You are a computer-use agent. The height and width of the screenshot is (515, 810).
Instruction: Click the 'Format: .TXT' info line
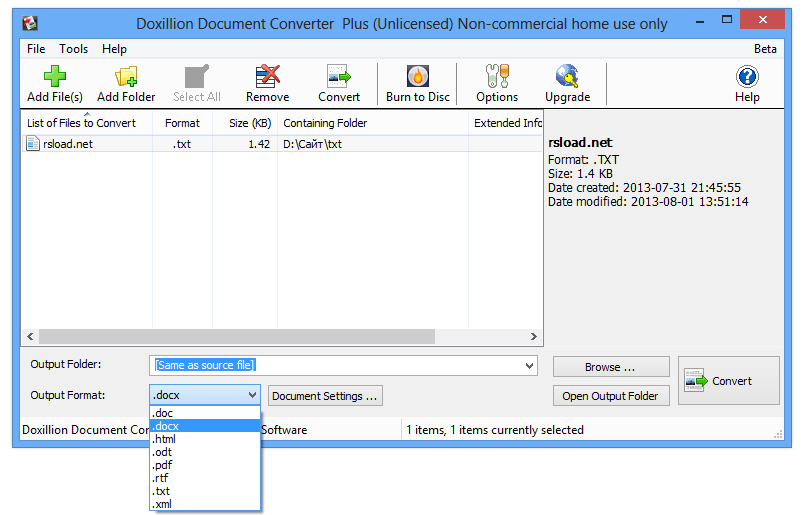click(x=583, y=160)
